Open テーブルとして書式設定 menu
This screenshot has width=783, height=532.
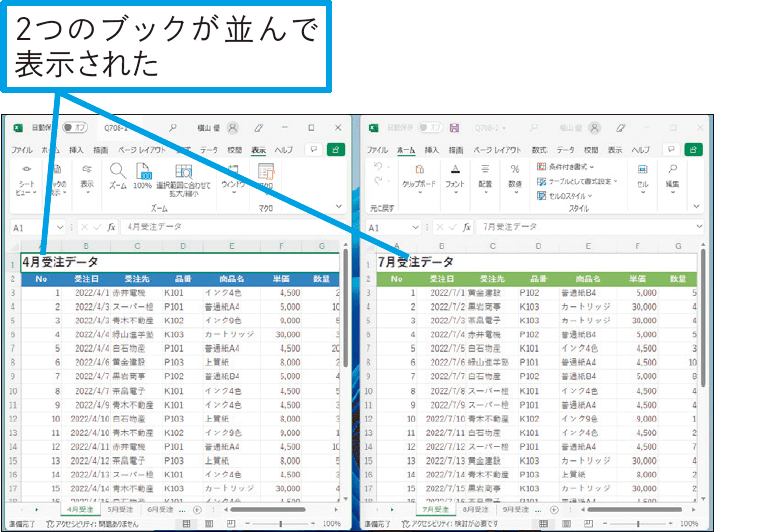[577, 181]
